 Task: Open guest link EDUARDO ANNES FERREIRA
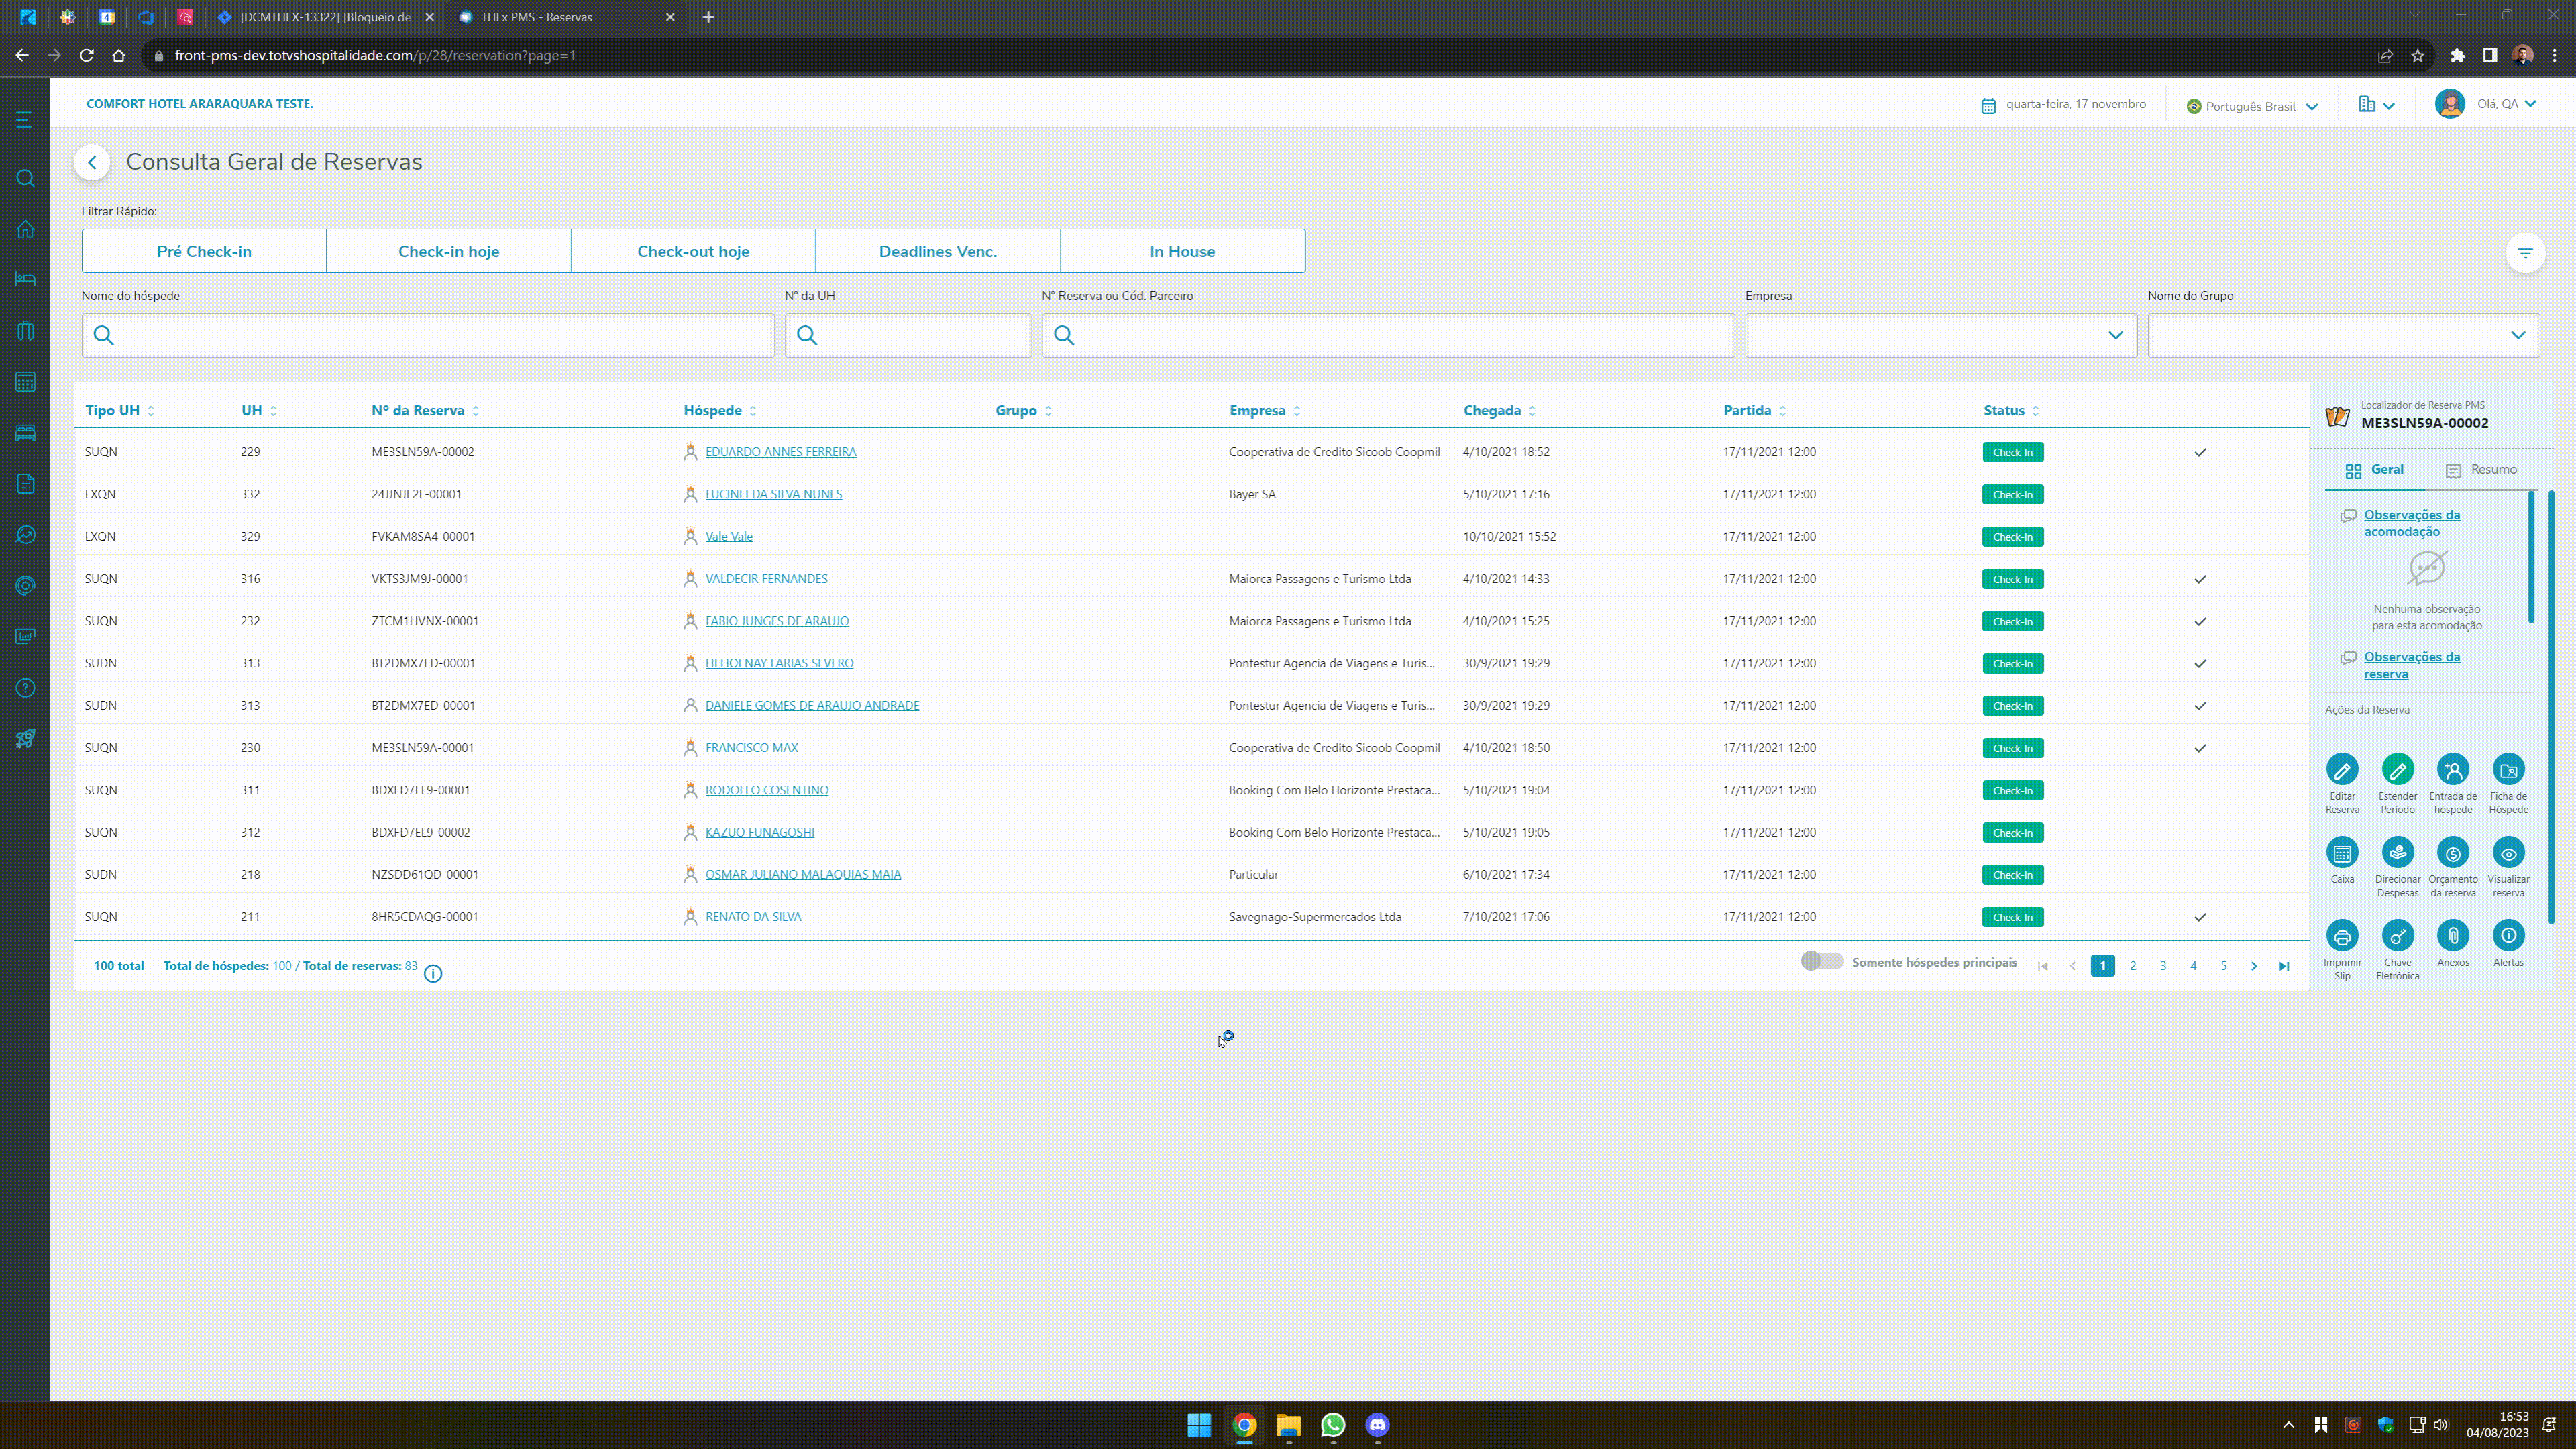pos(780,452)
